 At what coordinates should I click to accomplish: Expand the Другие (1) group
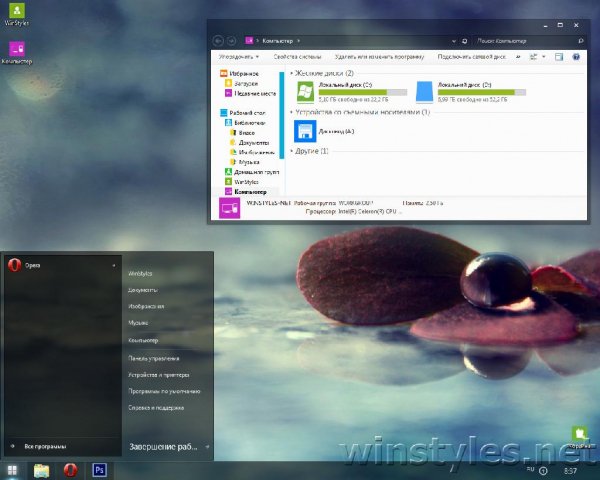[291, 151]
